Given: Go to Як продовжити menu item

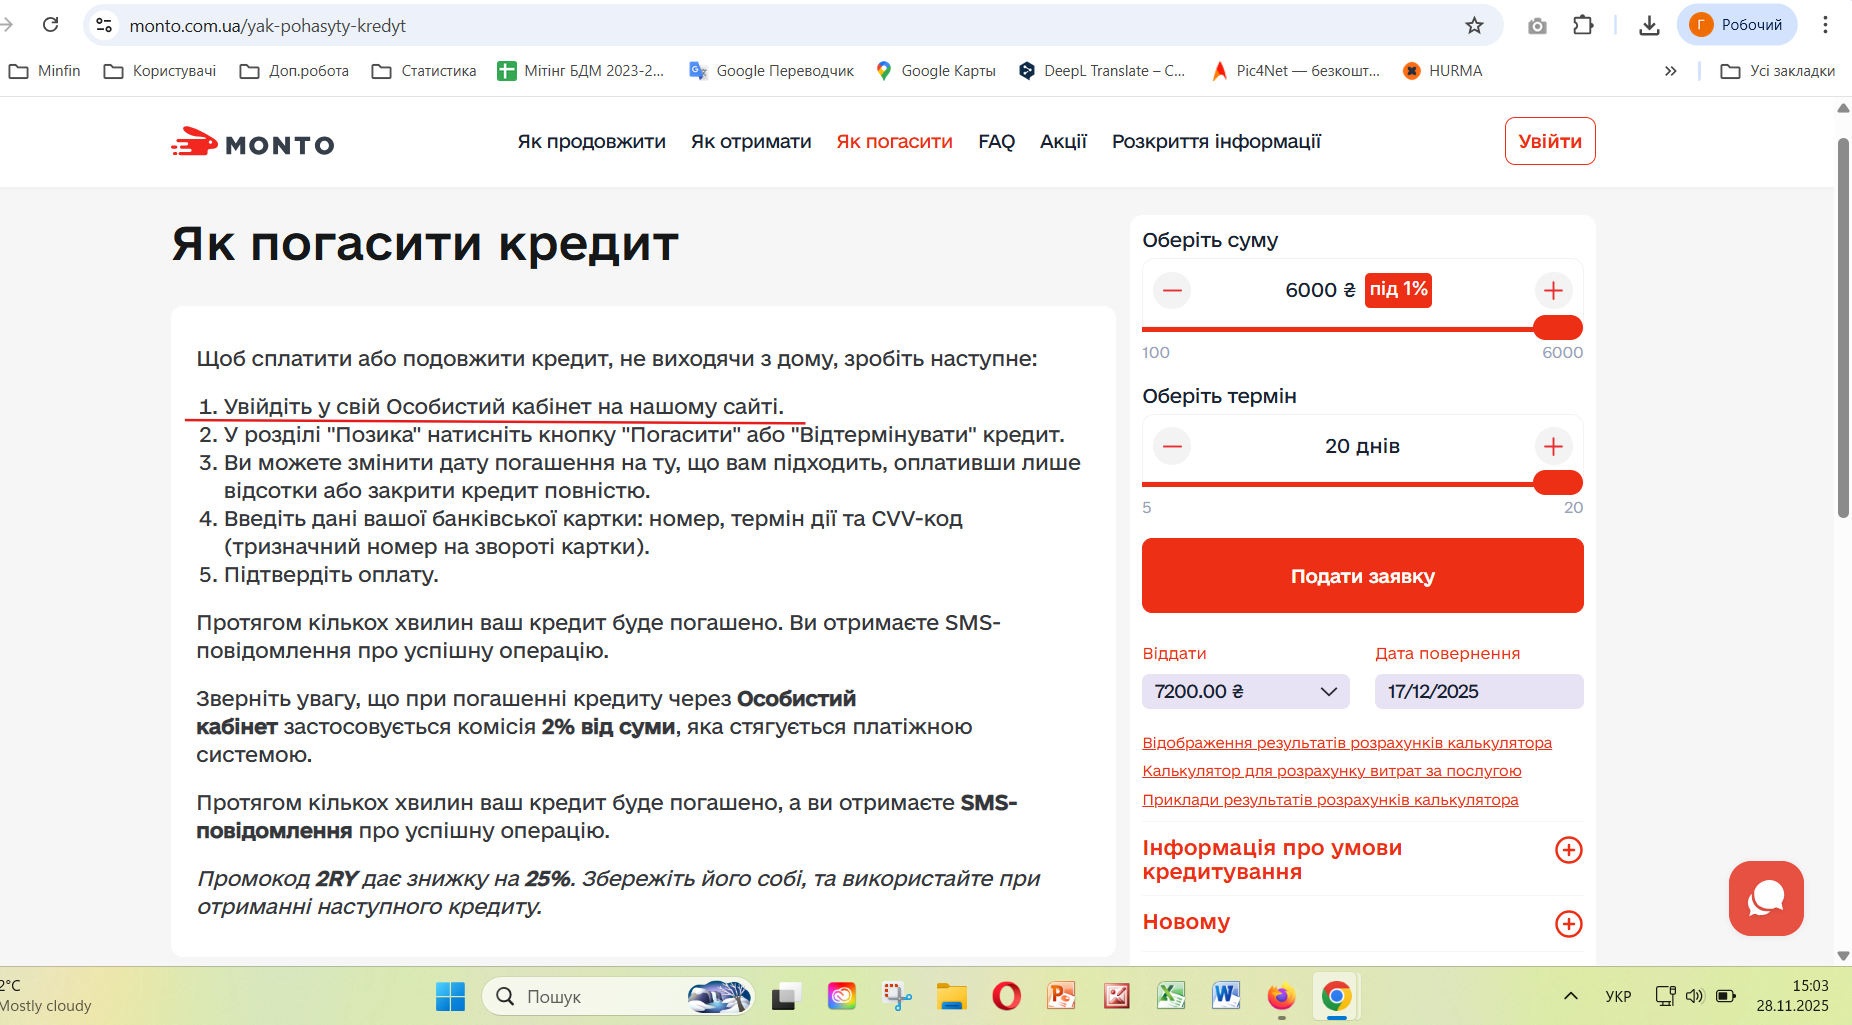Looking at the screenshot, I should coord(591,142).
